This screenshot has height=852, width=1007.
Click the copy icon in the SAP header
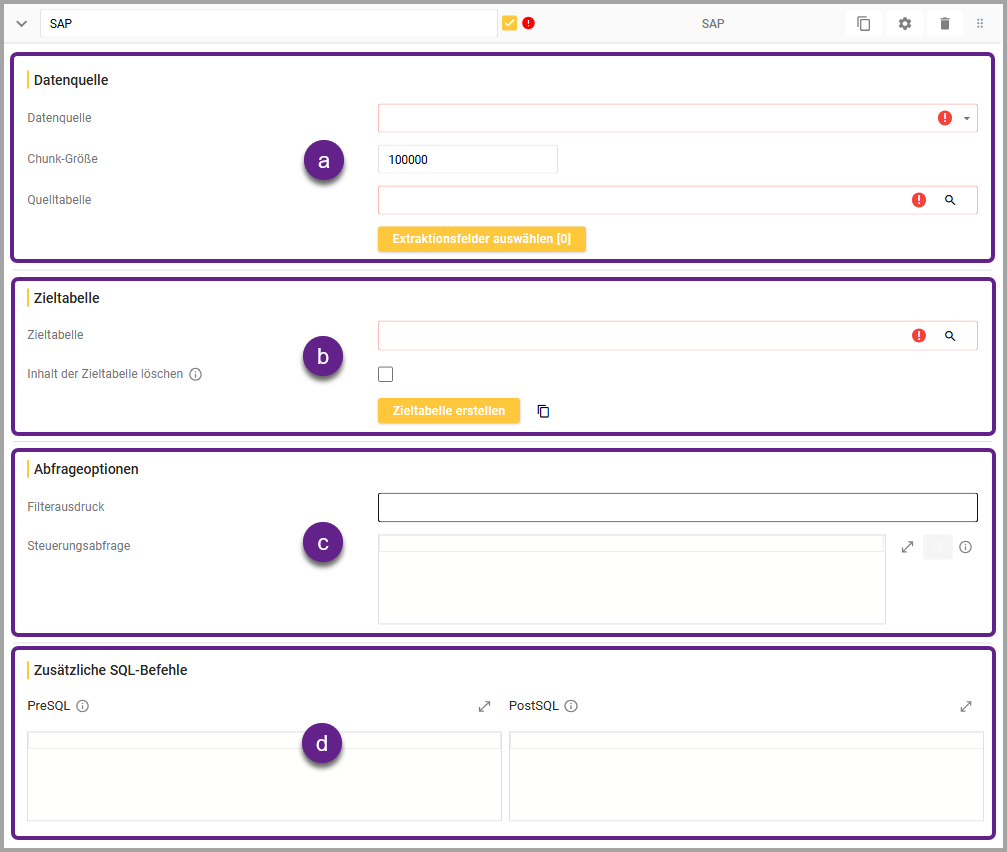coord(864,24)
